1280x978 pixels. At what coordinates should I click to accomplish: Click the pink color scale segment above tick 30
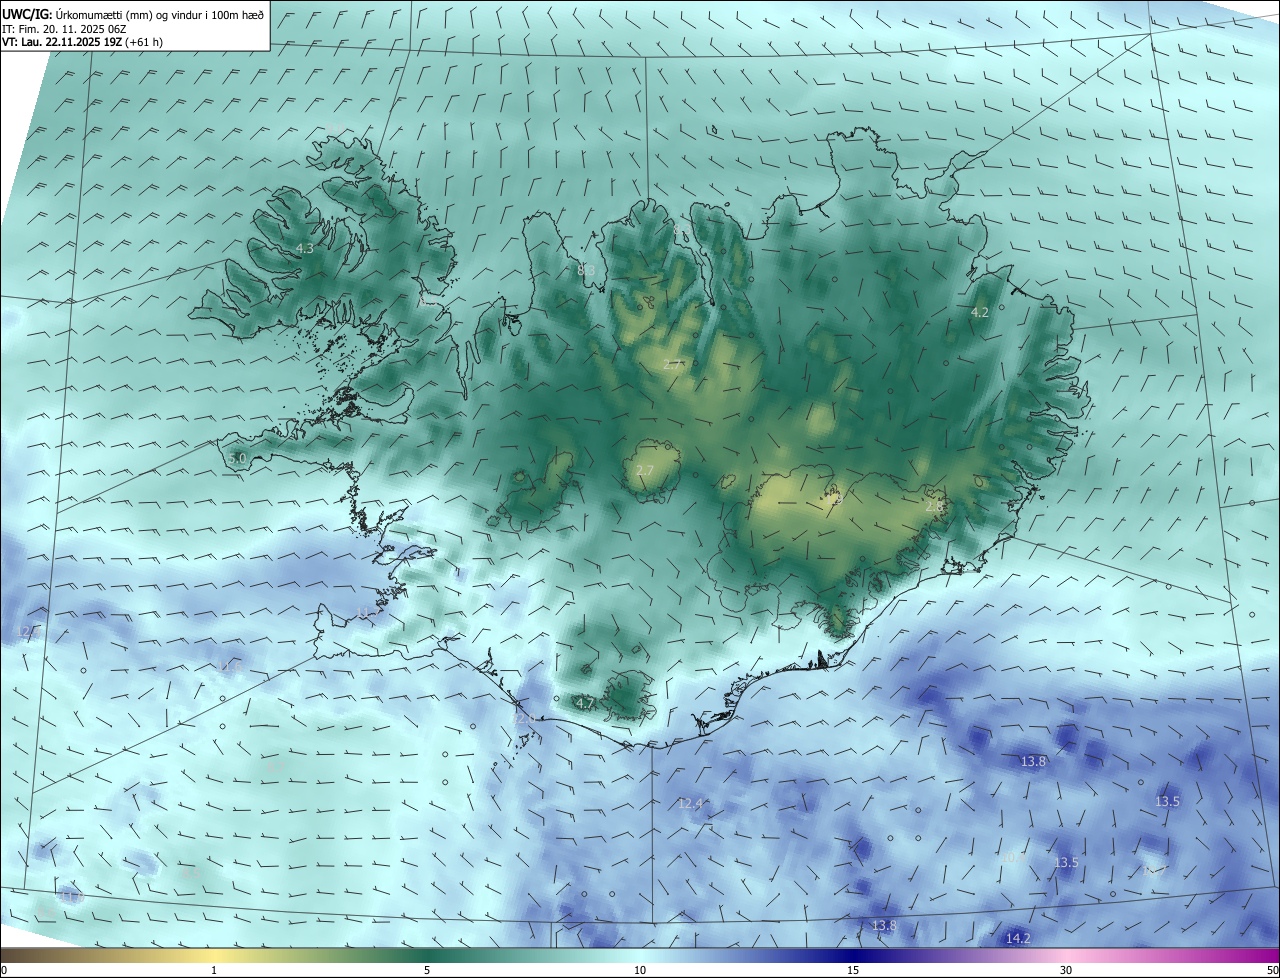click(1066, 955)
